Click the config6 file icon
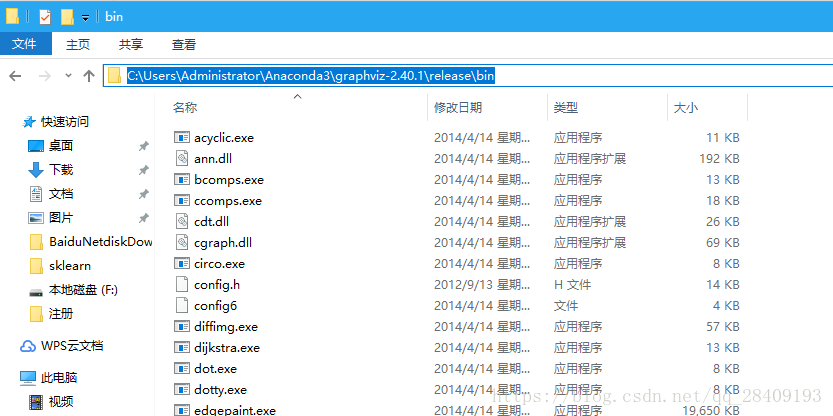 (x=182, y=305)
